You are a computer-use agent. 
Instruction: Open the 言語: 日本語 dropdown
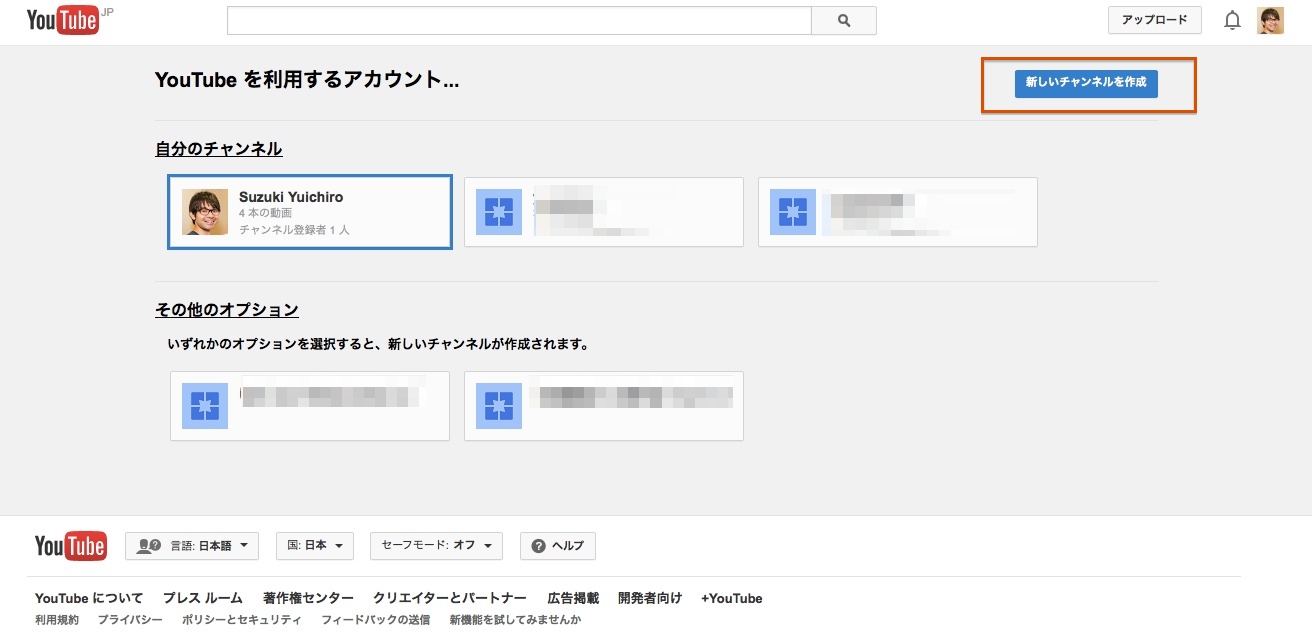pyautogui.click(x=192, y=546)
